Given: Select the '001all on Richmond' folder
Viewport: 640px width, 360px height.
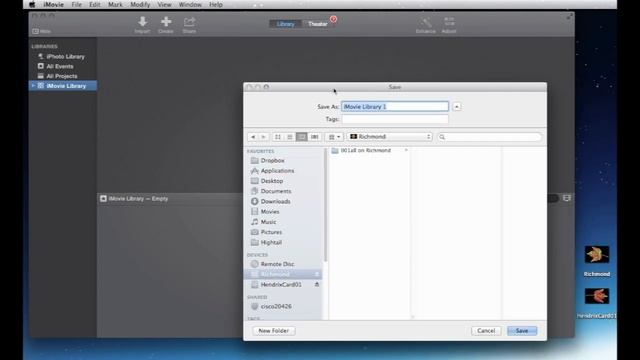Looking at the screenshot, I should 365,151.
